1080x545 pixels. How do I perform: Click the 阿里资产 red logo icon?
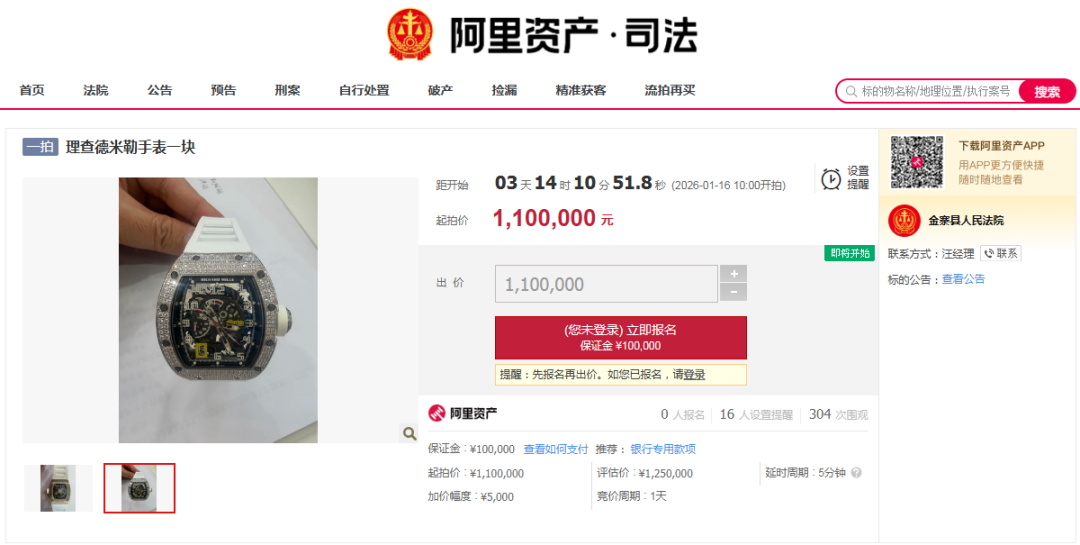point(437,413)
